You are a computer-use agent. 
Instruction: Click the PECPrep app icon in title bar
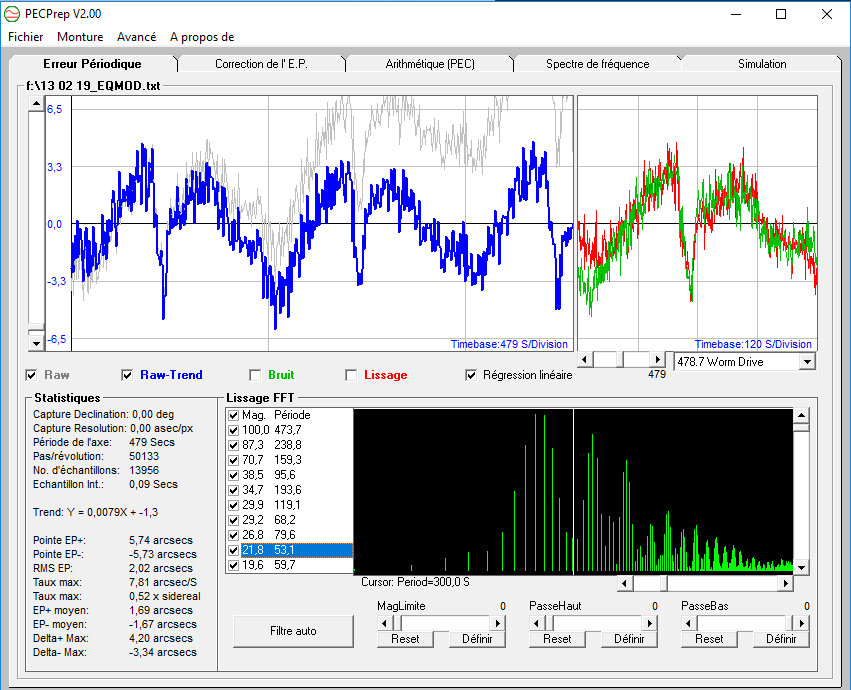[x=13, y=14]
